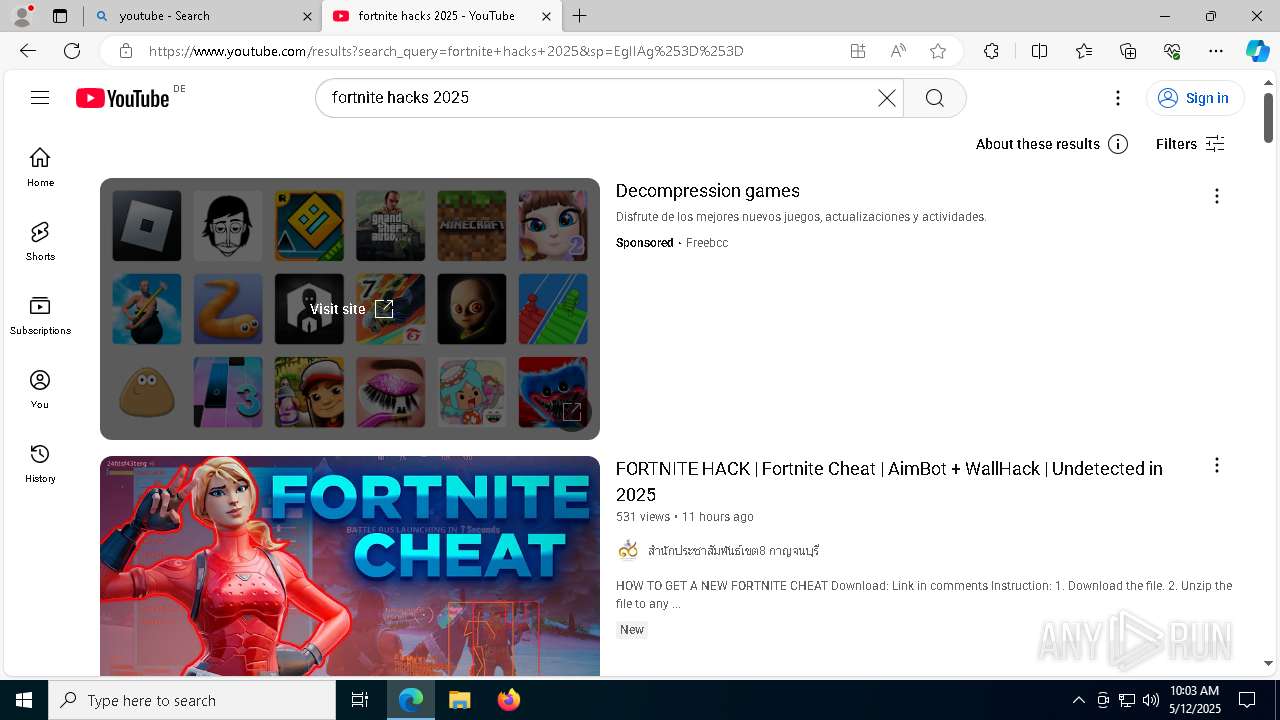Viewport: 1280px width, 720px height.
Task: Click the Sign in button
Action: pos(1194,97)
